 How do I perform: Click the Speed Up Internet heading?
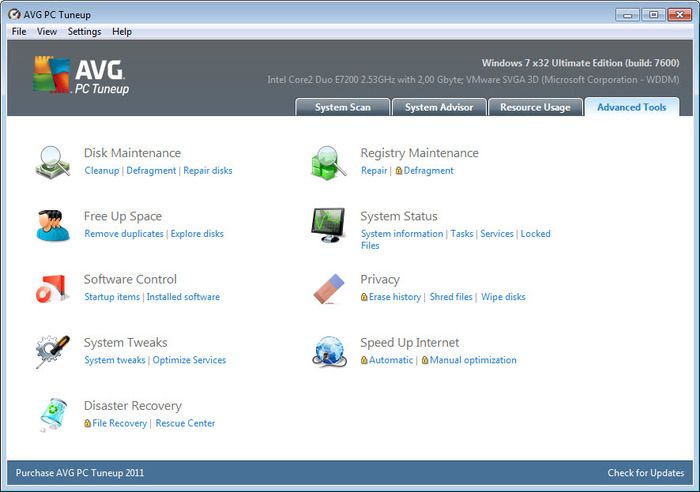tap(409, 343)
